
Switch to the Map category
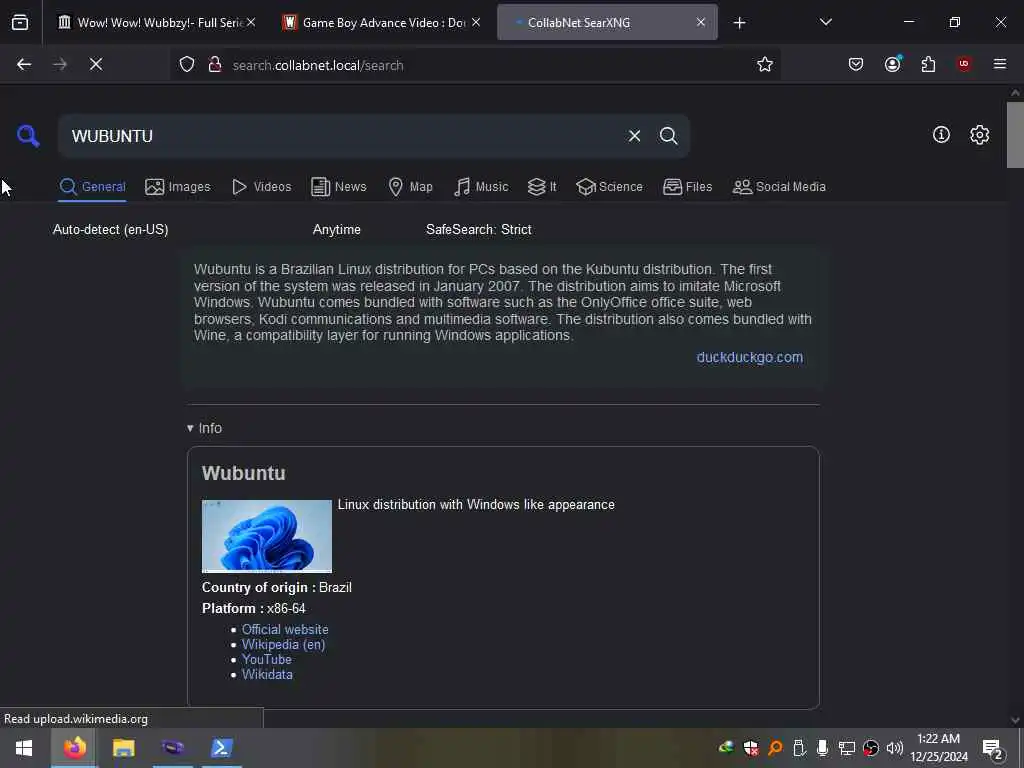(x=410, y=187)
